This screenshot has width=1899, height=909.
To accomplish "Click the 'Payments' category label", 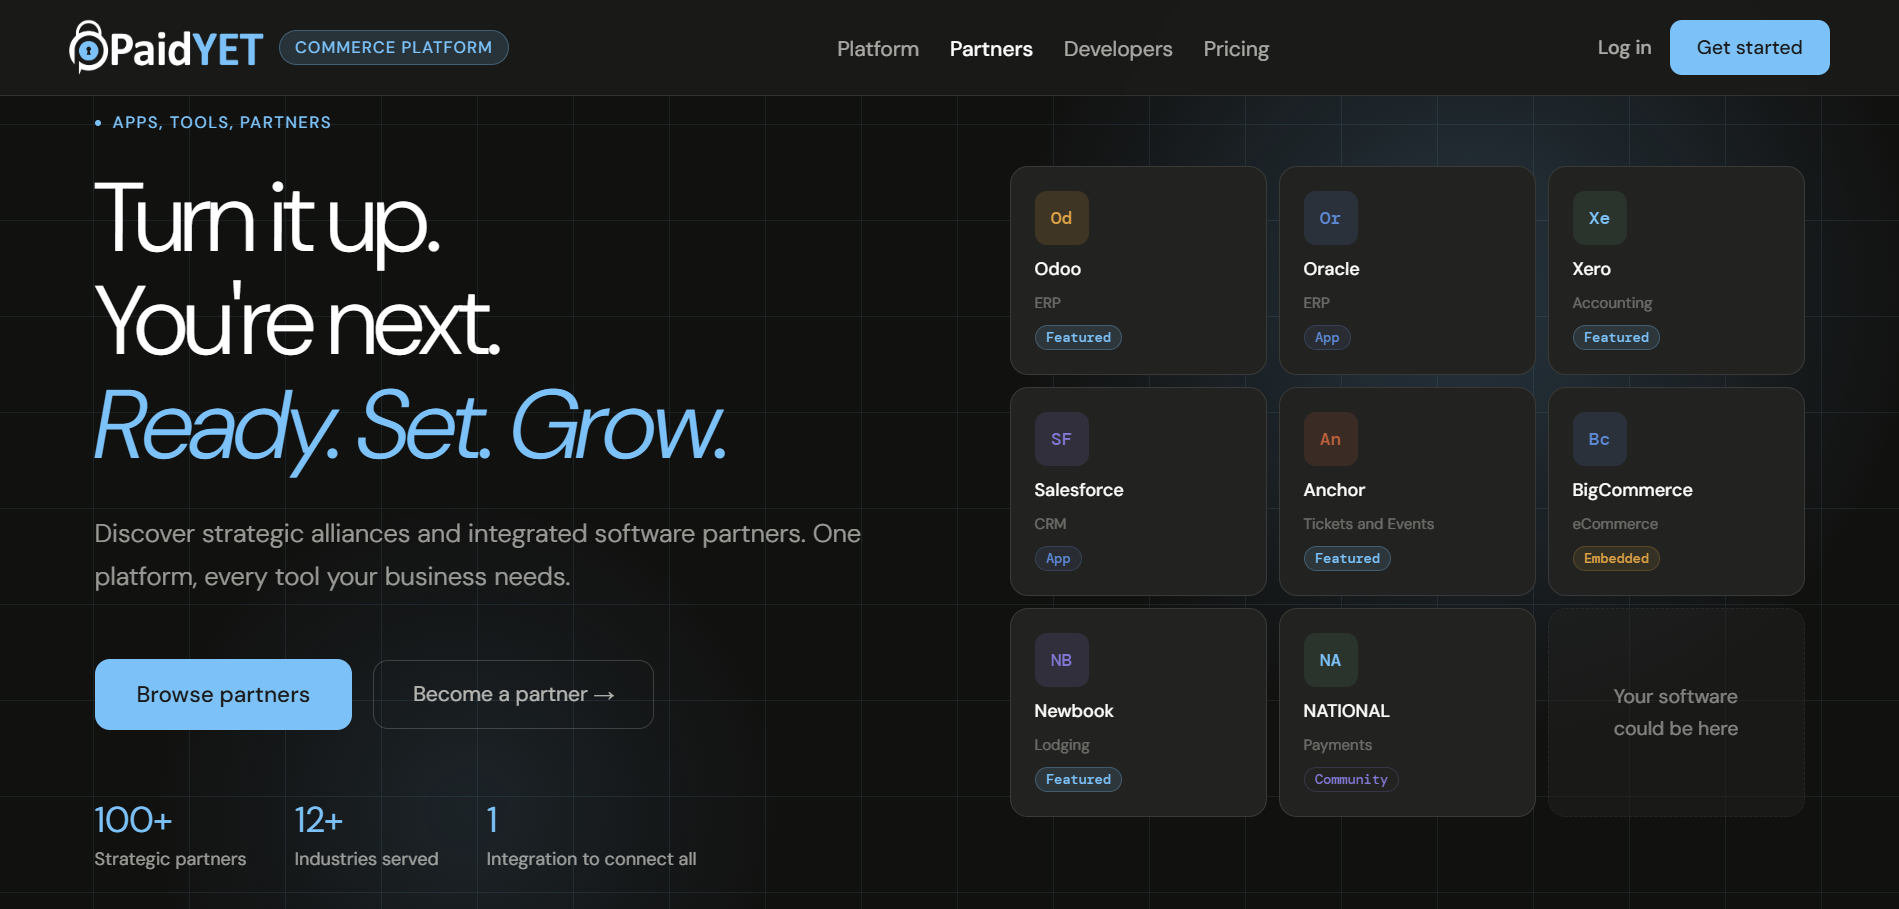I will [x=1338, y=745].
